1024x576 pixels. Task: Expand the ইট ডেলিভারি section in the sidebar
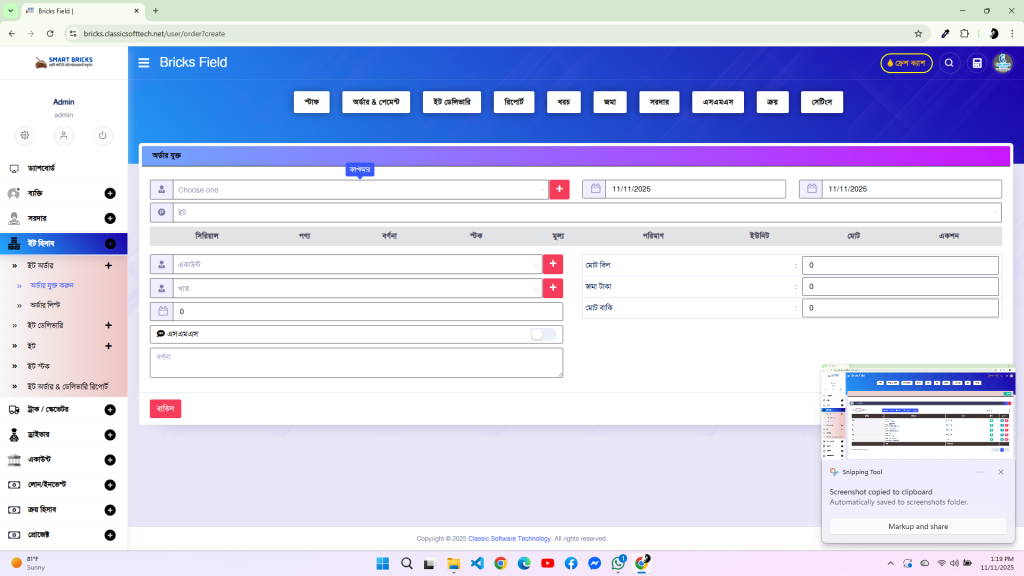coord(108,325)
